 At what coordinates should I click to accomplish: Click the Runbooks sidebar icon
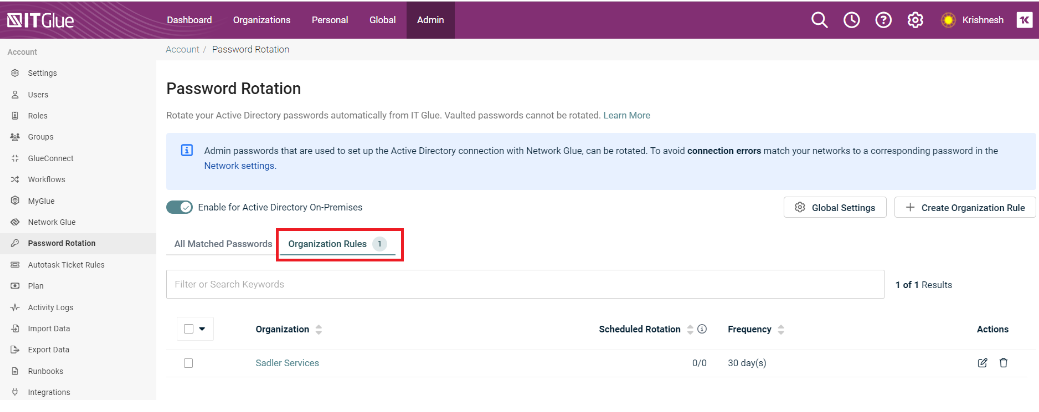[15, 371]
